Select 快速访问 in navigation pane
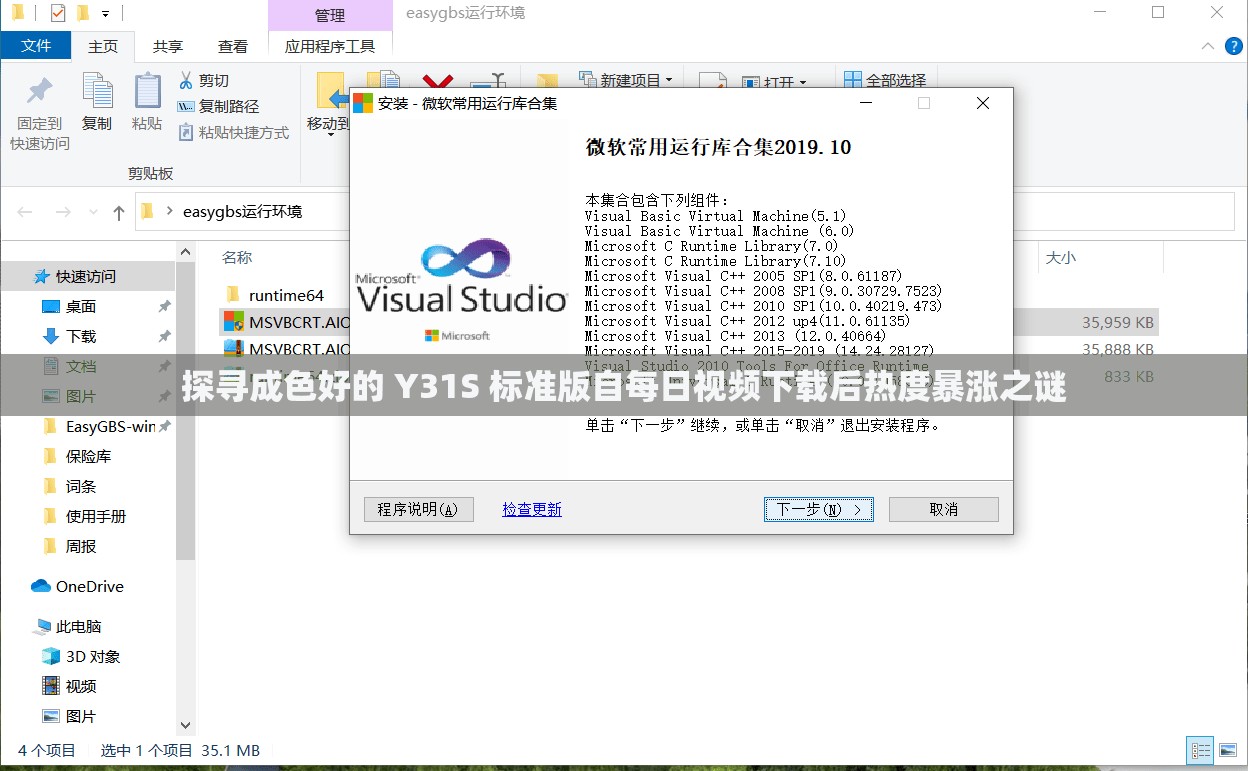 click(x=86, y=276)
